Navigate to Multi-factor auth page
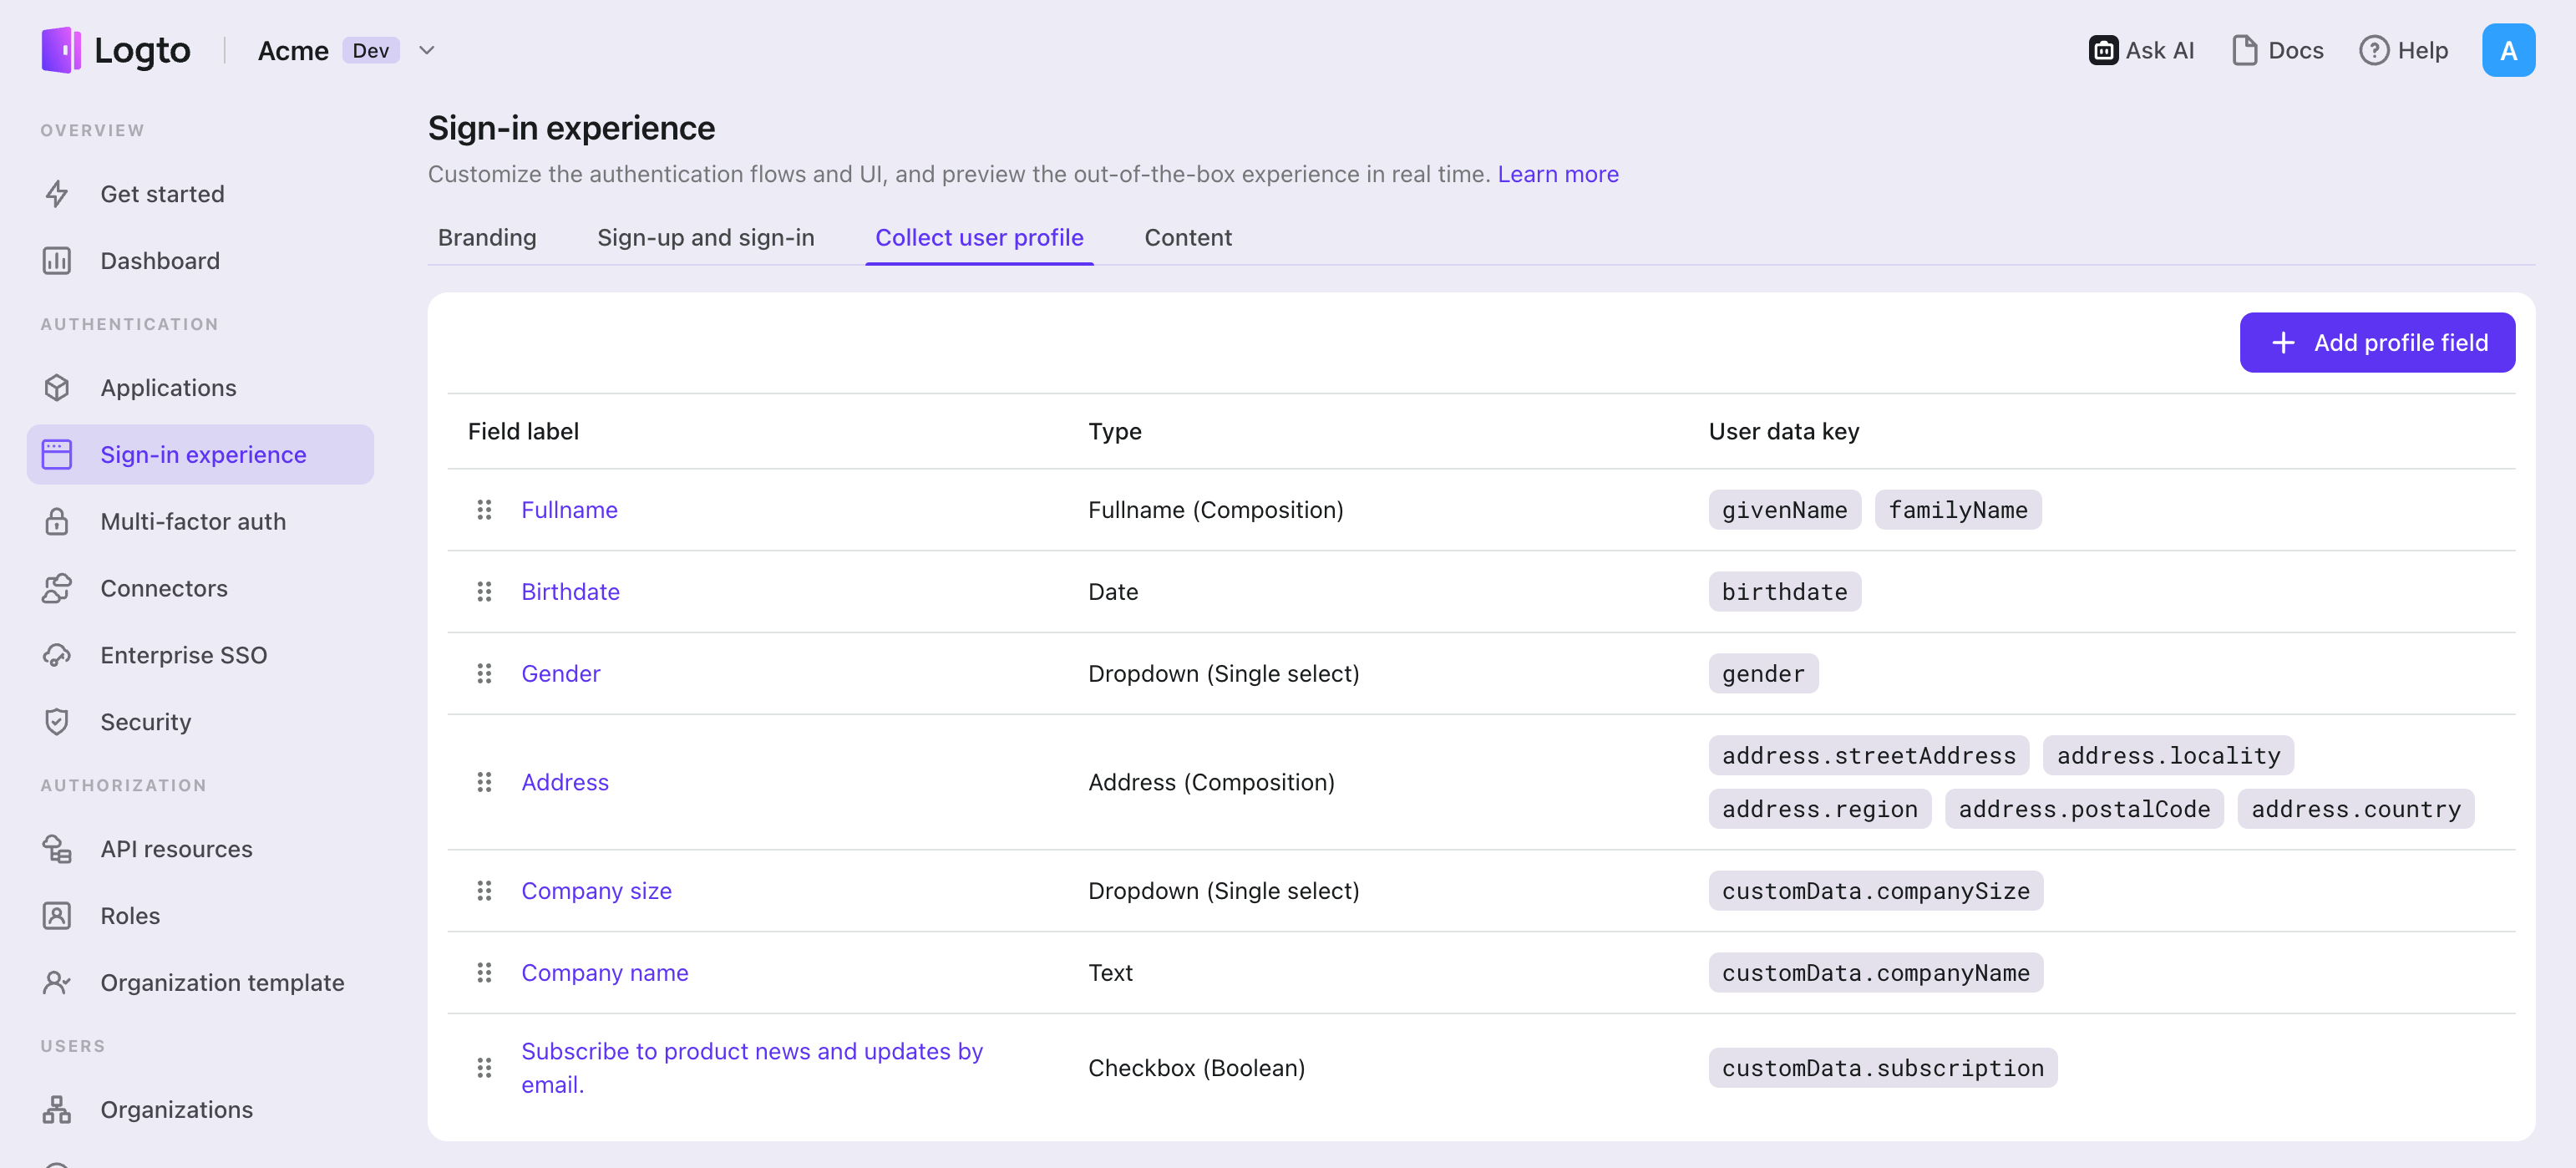Image resolution: width=2576 pixels, height=1168 pixels. [x=193, y=522]
